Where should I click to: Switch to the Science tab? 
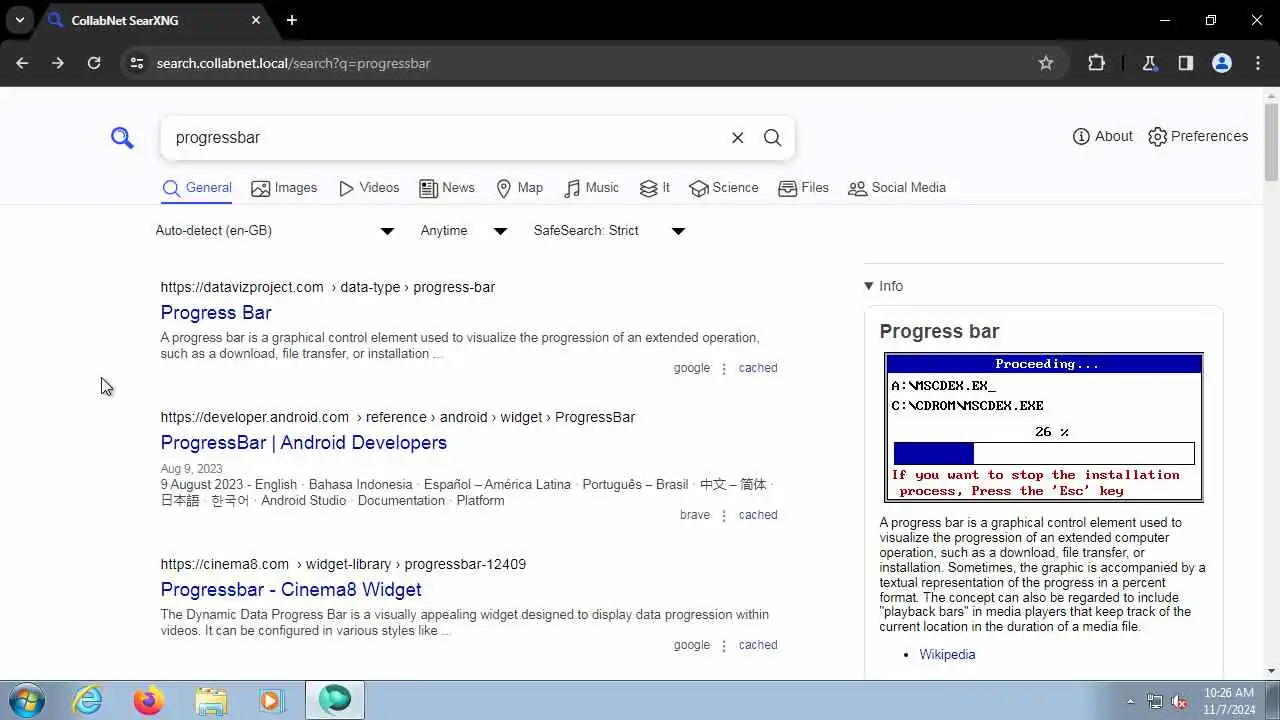724,188
